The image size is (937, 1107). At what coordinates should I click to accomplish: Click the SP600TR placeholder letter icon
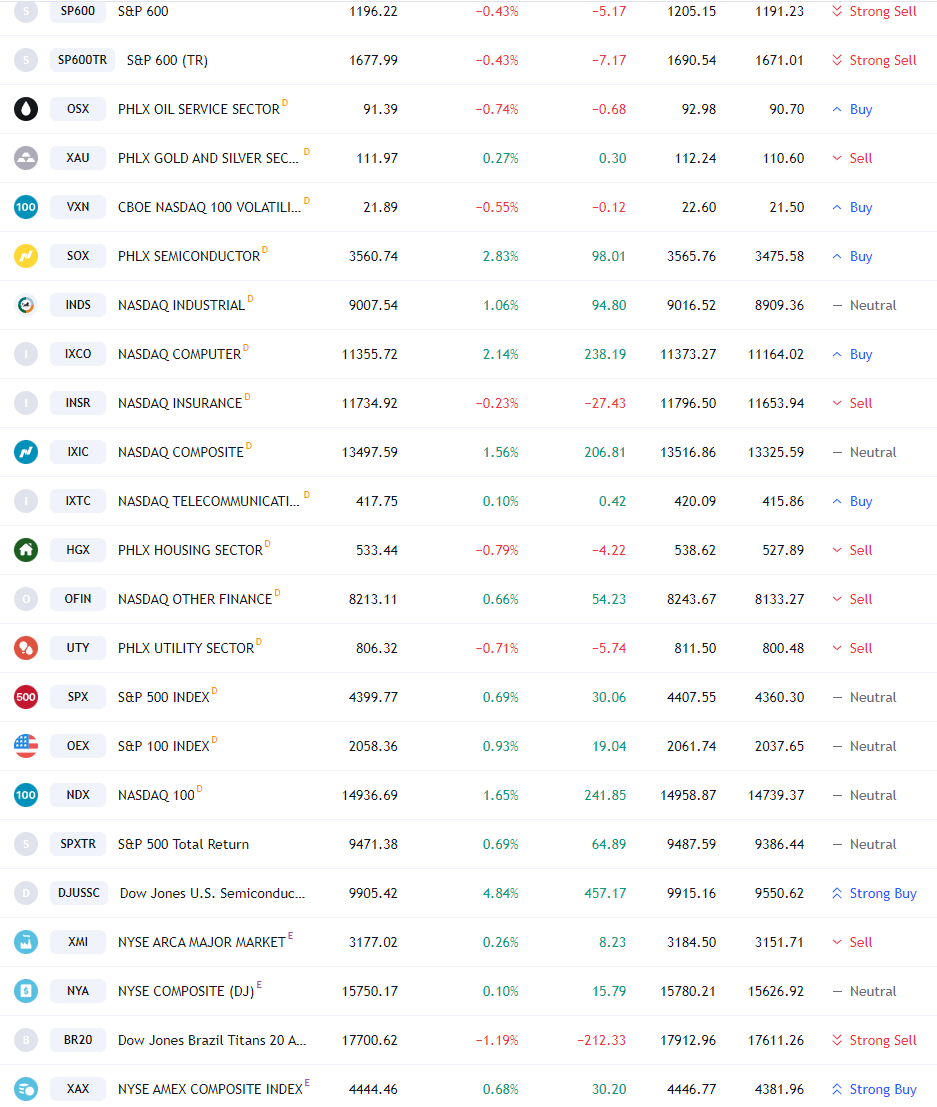pyautogui.click(x=26, y=60)
